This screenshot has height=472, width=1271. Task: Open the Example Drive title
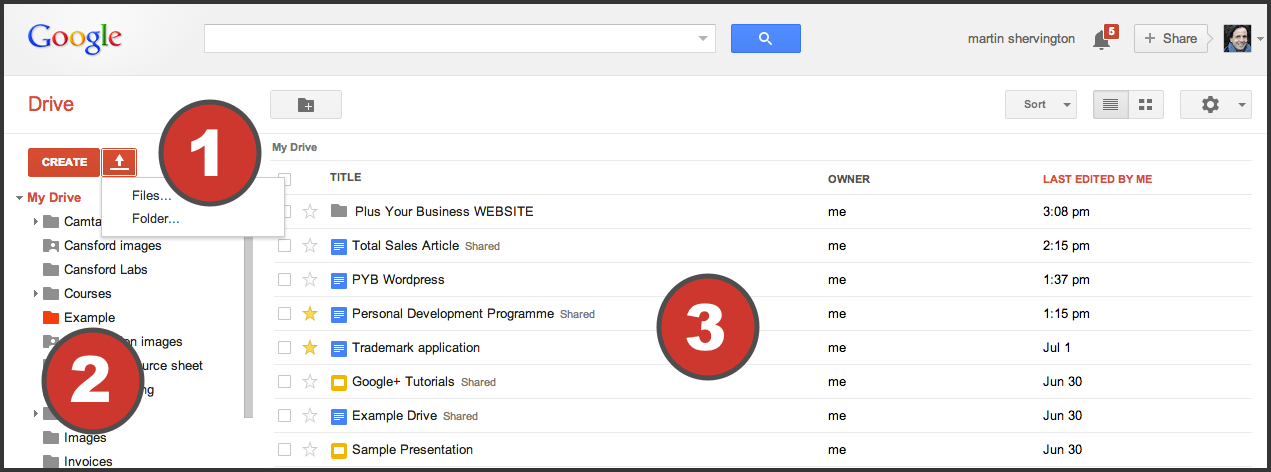[x=395, y=415]
